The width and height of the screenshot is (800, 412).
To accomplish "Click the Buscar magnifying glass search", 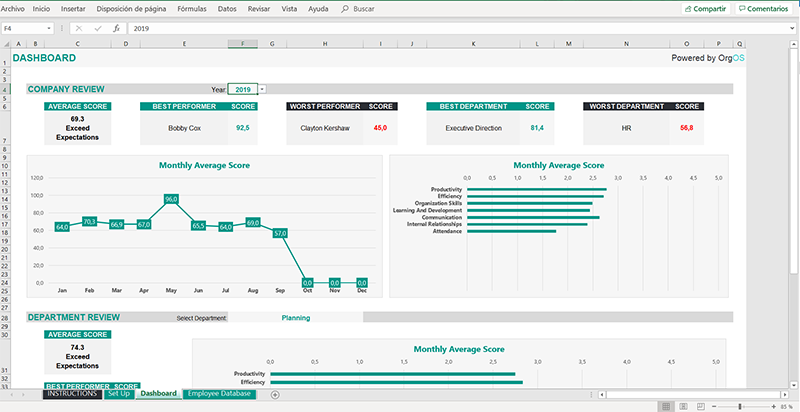I will [x=345, y=9].
